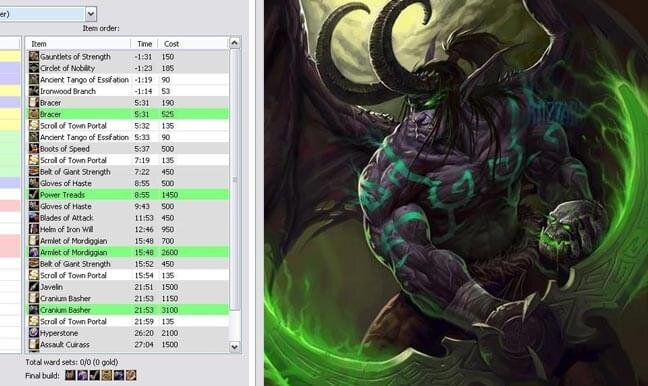Image resolution: width=648 pixels, height=386 pixels.
Task: Select the highlighted Armlet of Mordiggian row
Action: tap(129, 252)
